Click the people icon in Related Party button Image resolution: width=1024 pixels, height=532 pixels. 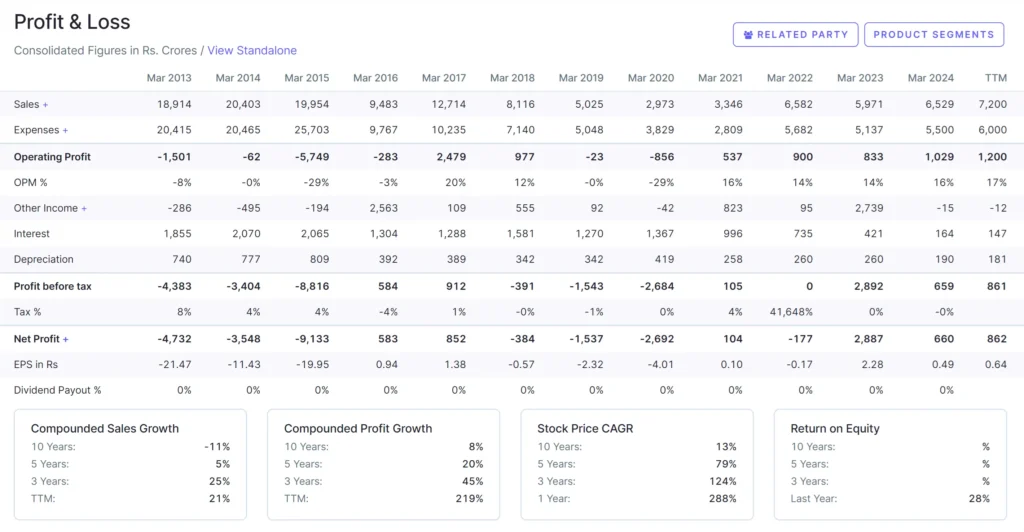tap(748, 35)
